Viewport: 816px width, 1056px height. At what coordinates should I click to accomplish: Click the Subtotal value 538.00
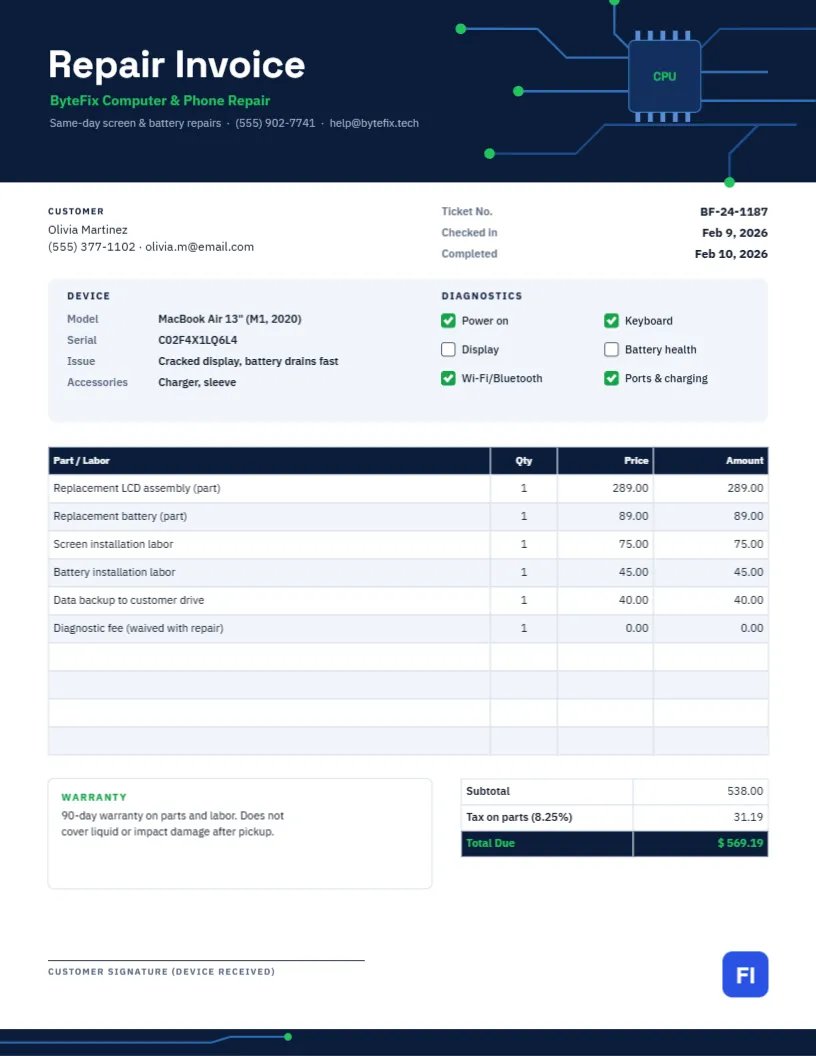click(x=745, y=791)
